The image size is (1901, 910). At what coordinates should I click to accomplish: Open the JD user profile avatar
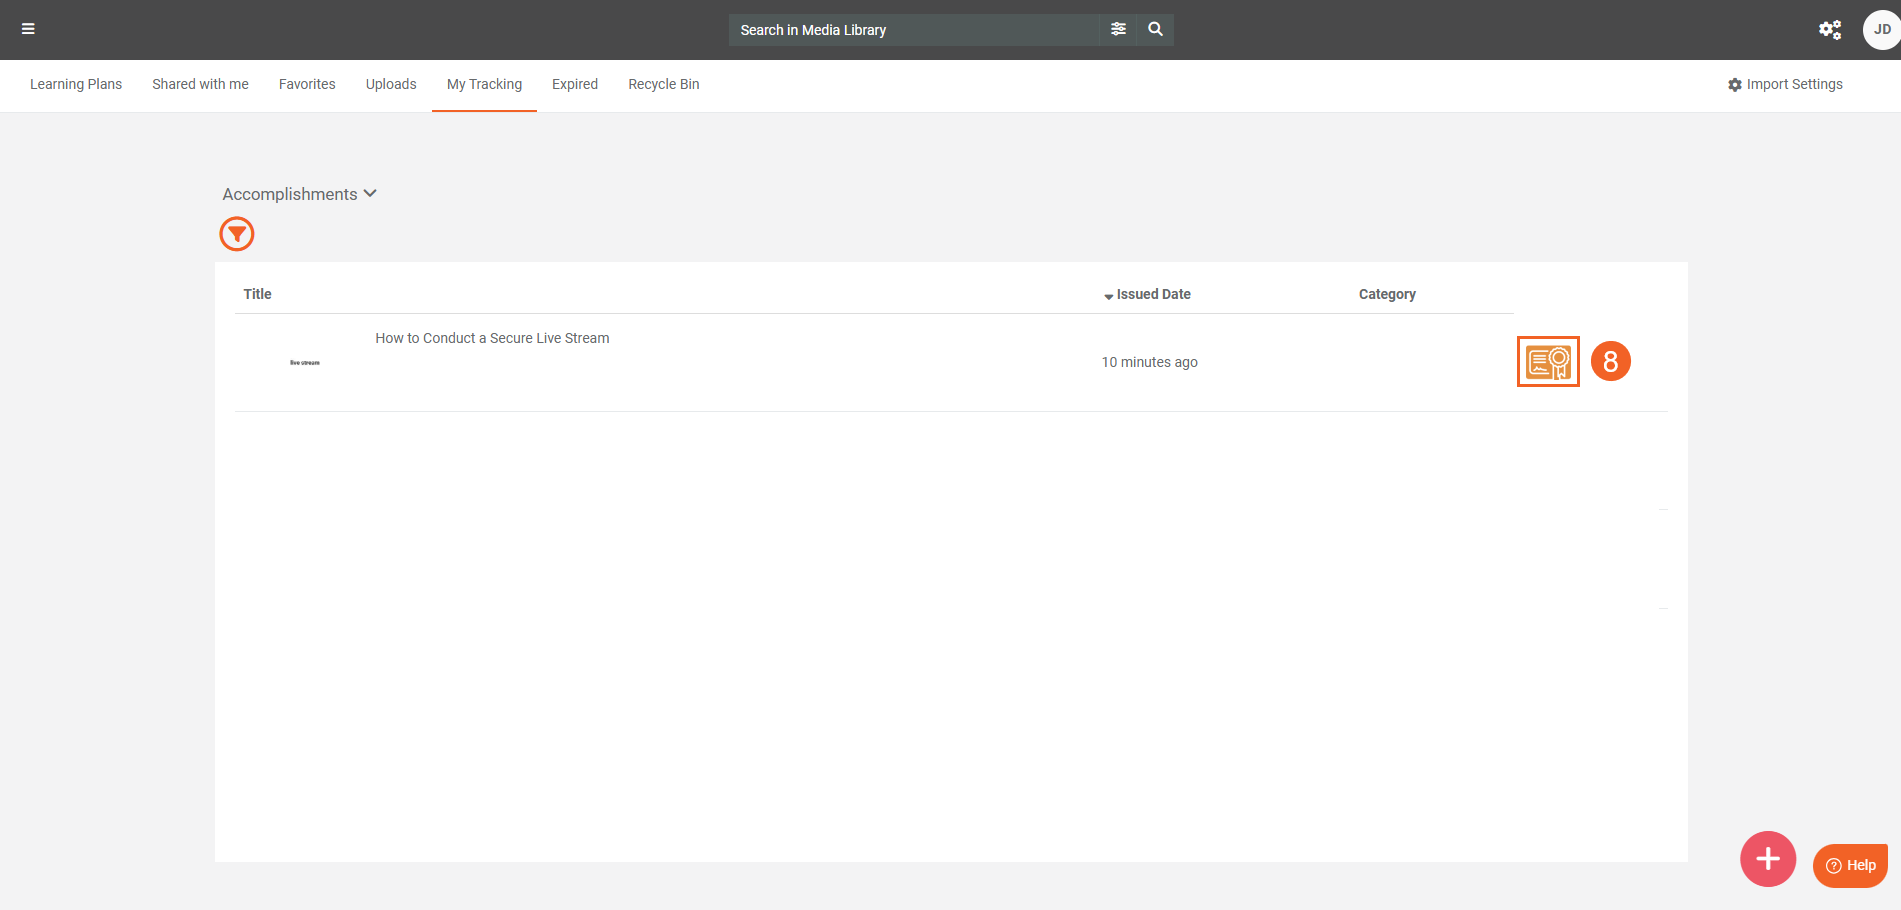1881,30
